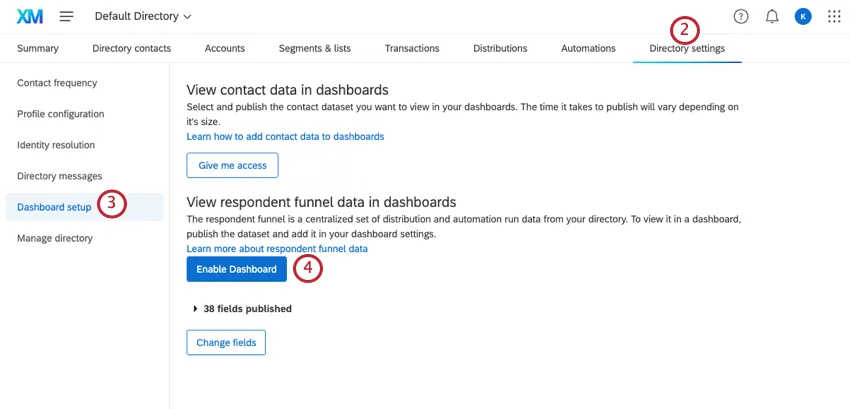Open the user account avatar

coord(803,17)
